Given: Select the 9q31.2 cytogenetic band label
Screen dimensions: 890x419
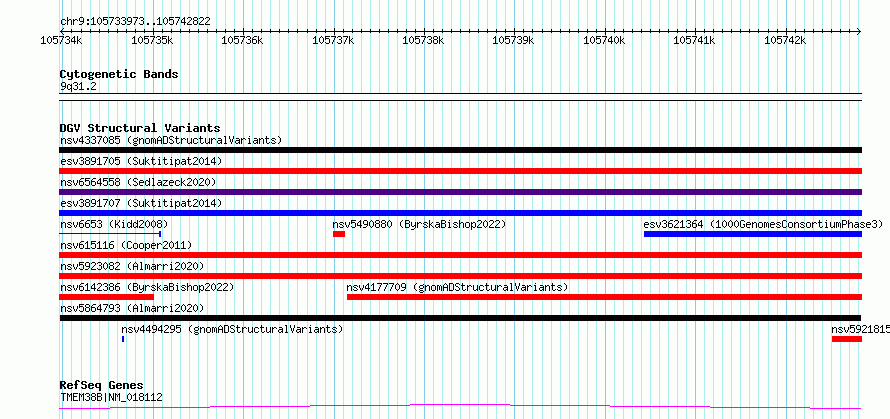Looking at the screenshot, I should [x=76, y=86].
